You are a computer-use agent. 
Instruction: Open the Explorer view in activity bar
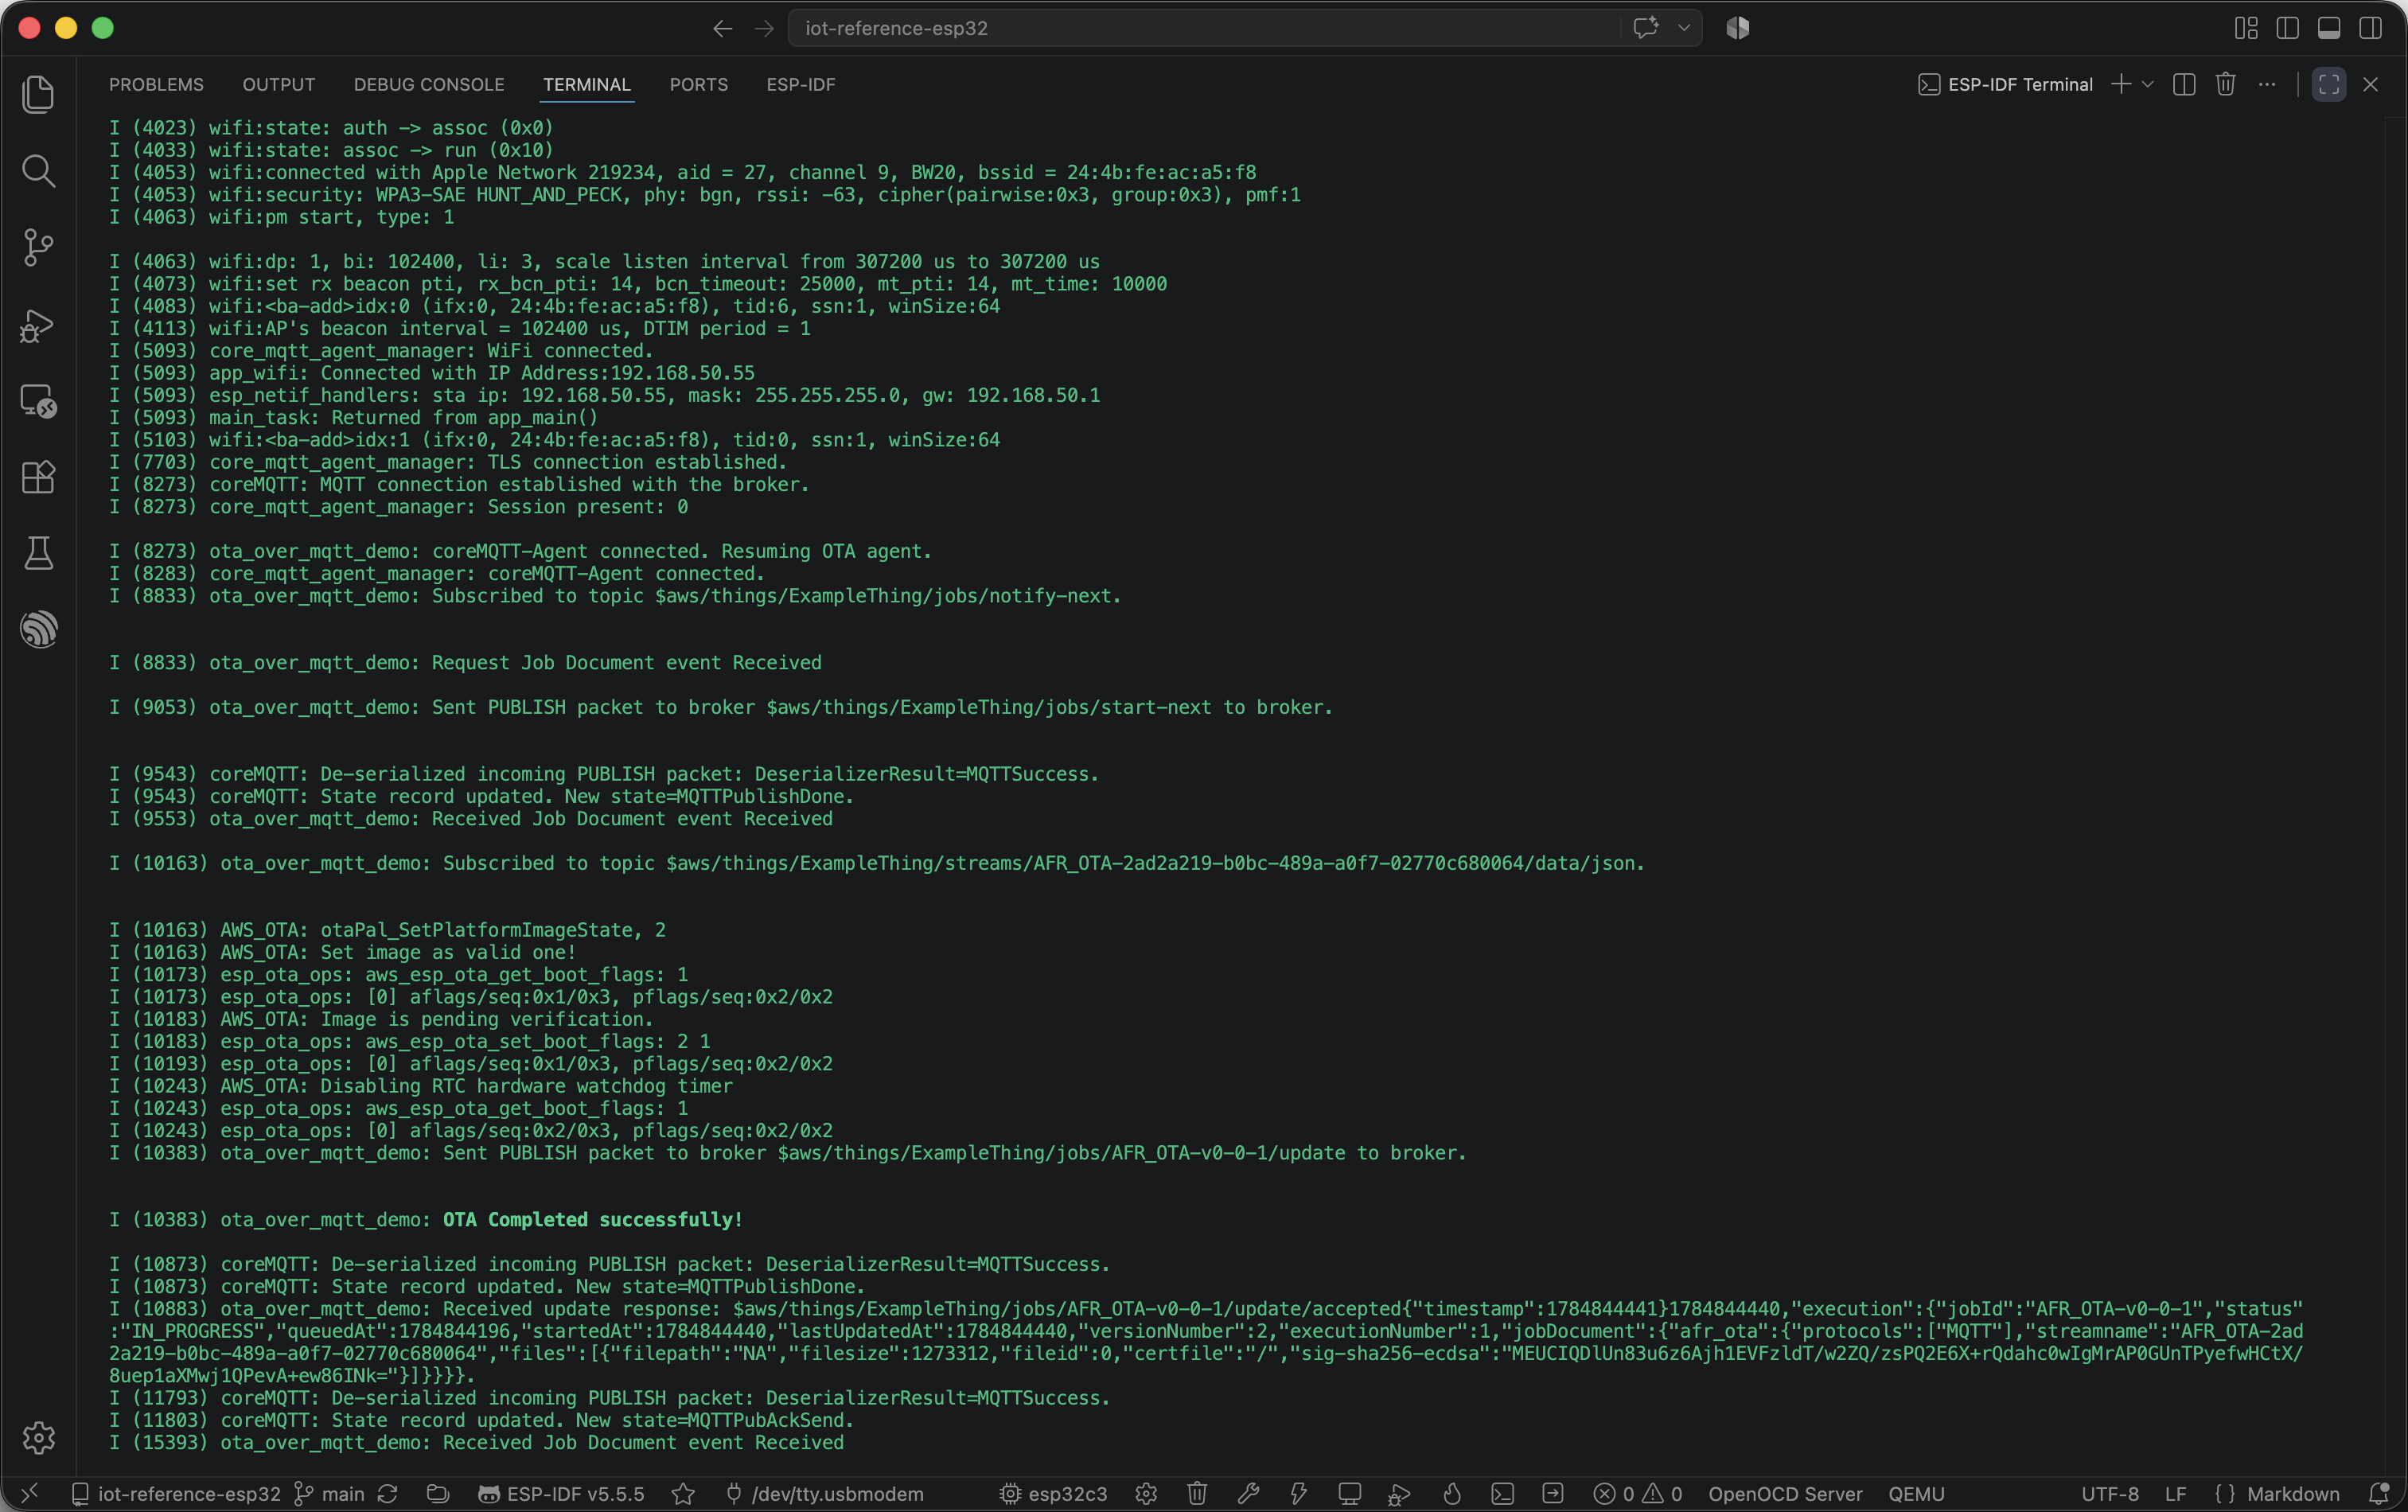tap(38, 94)
